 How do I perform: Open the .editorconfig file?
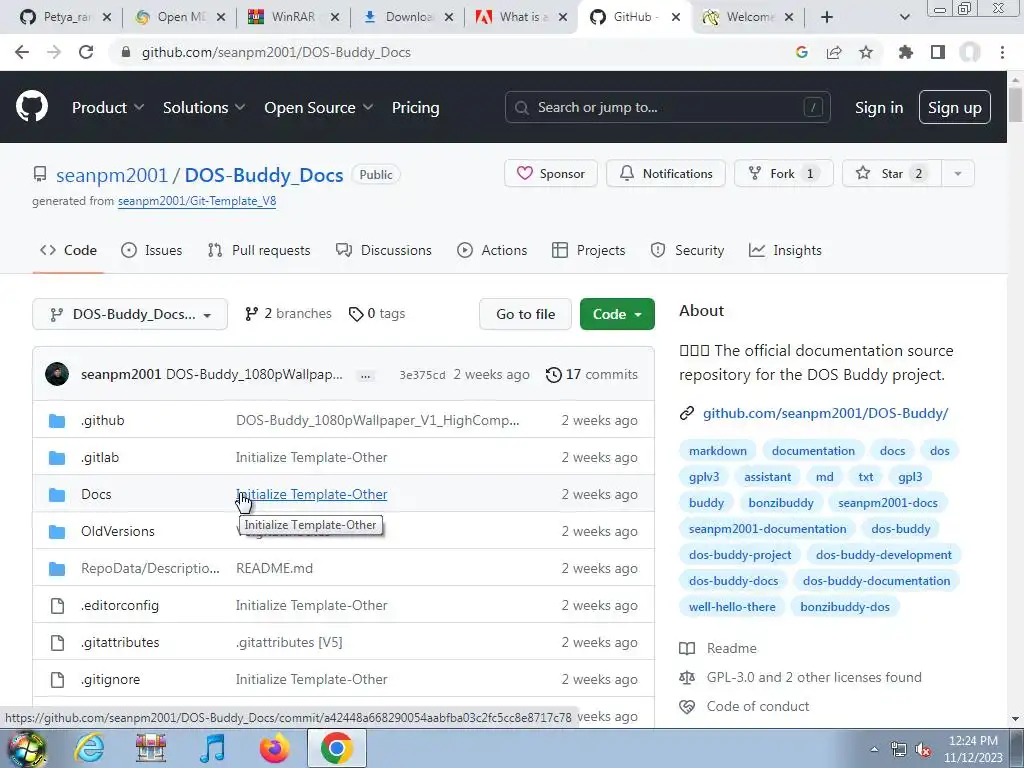click(120, 605)
